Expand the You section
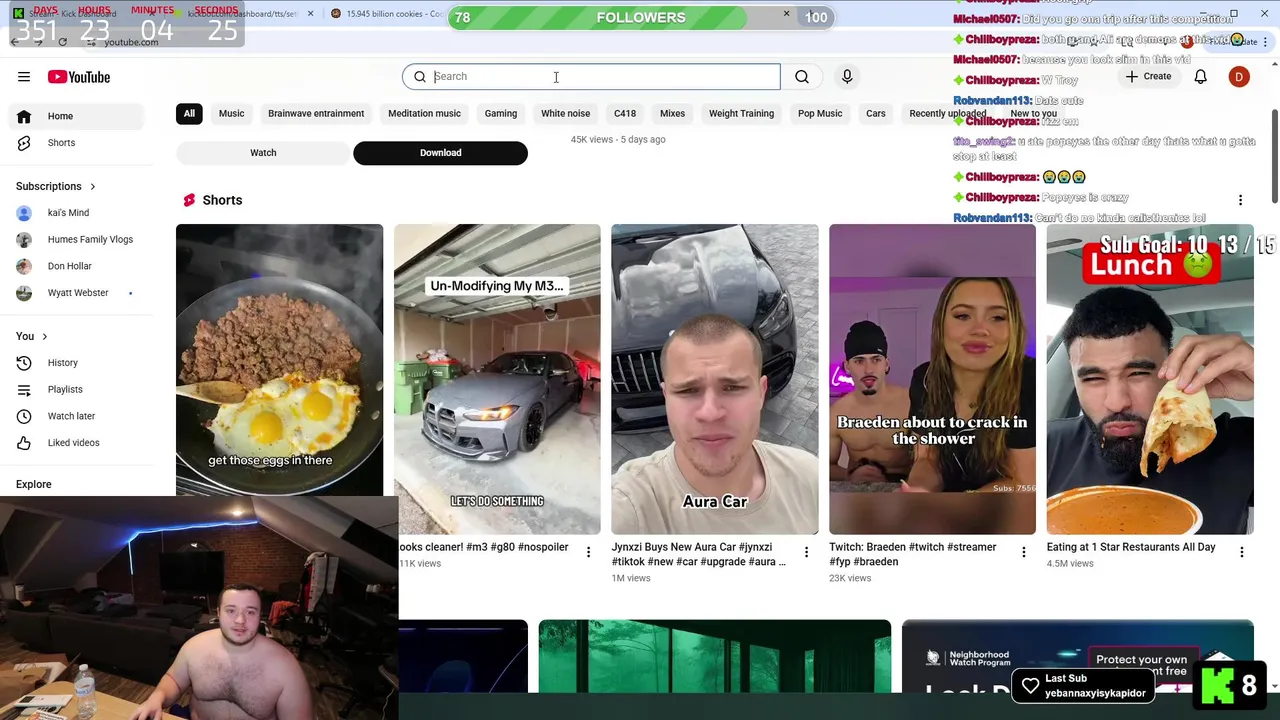Image resolution: width=1280 pixels, height=720 pixels. [31, 336]
